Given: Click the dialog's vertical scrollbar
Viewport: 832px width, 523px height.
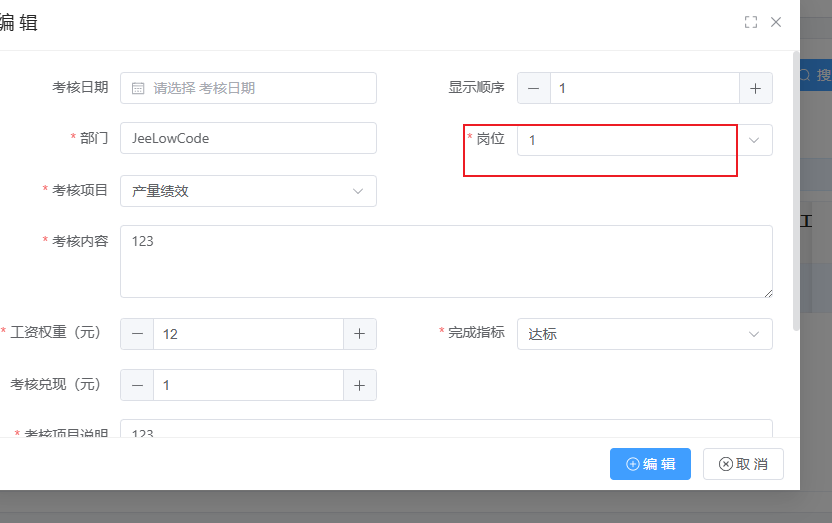Looking at the screenshot, I should pyautogui.click(x=796, y=190).
